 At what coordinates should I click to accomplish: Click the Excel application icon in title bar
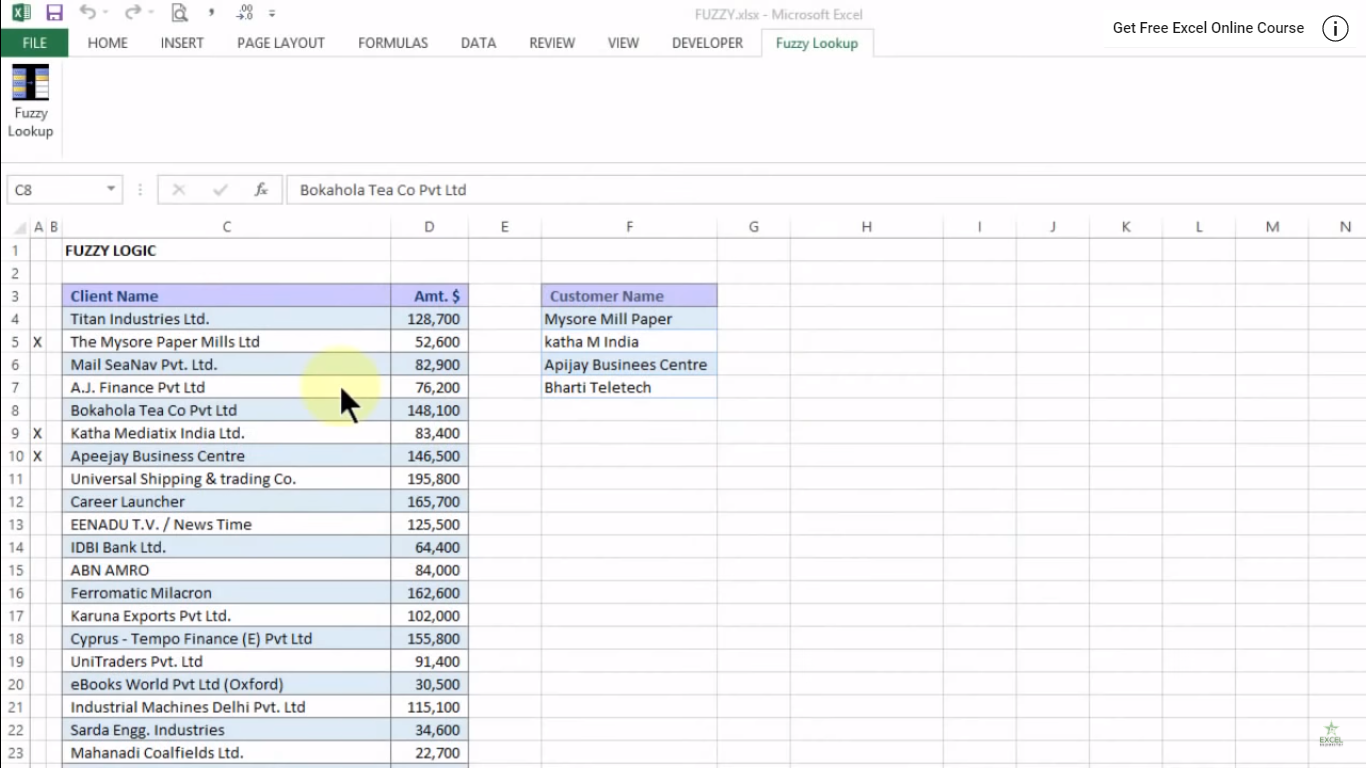coord(22,13)
